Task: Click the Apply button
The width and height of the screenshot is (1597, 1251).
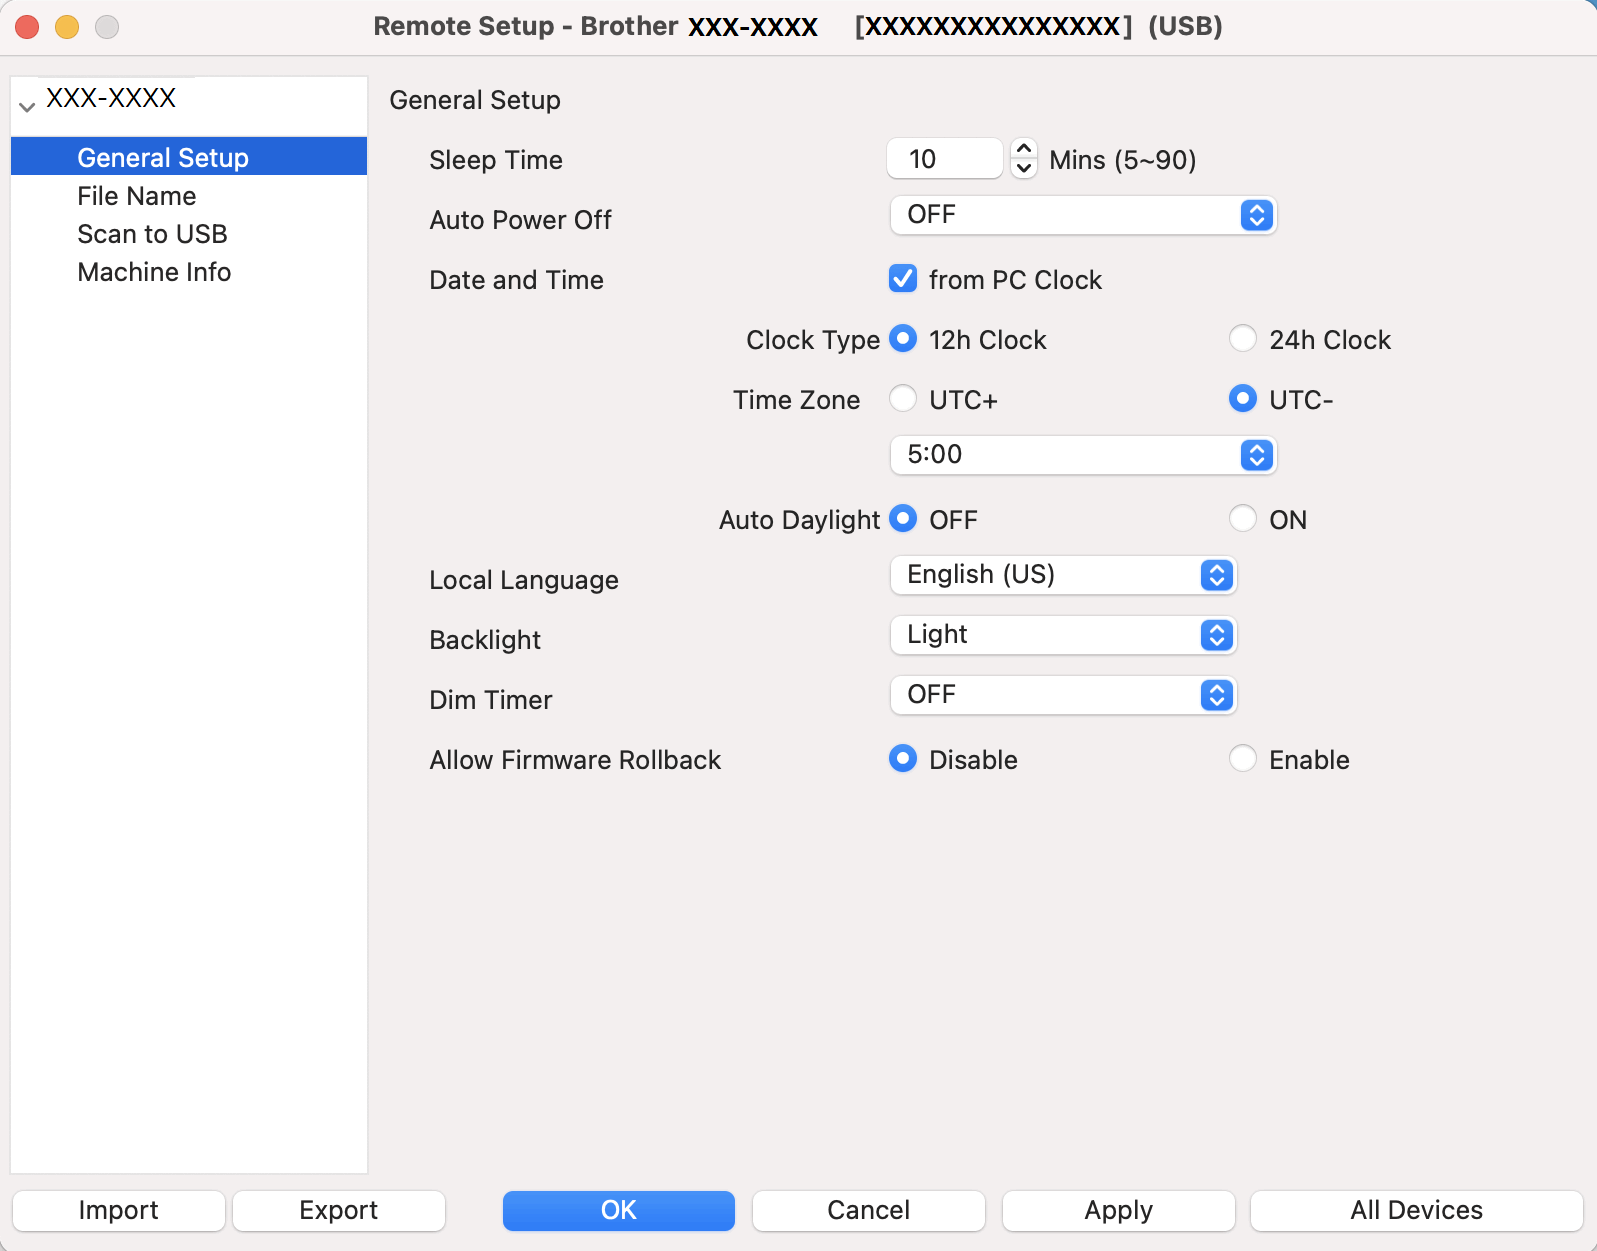Action: (x=1119, y=1210)
